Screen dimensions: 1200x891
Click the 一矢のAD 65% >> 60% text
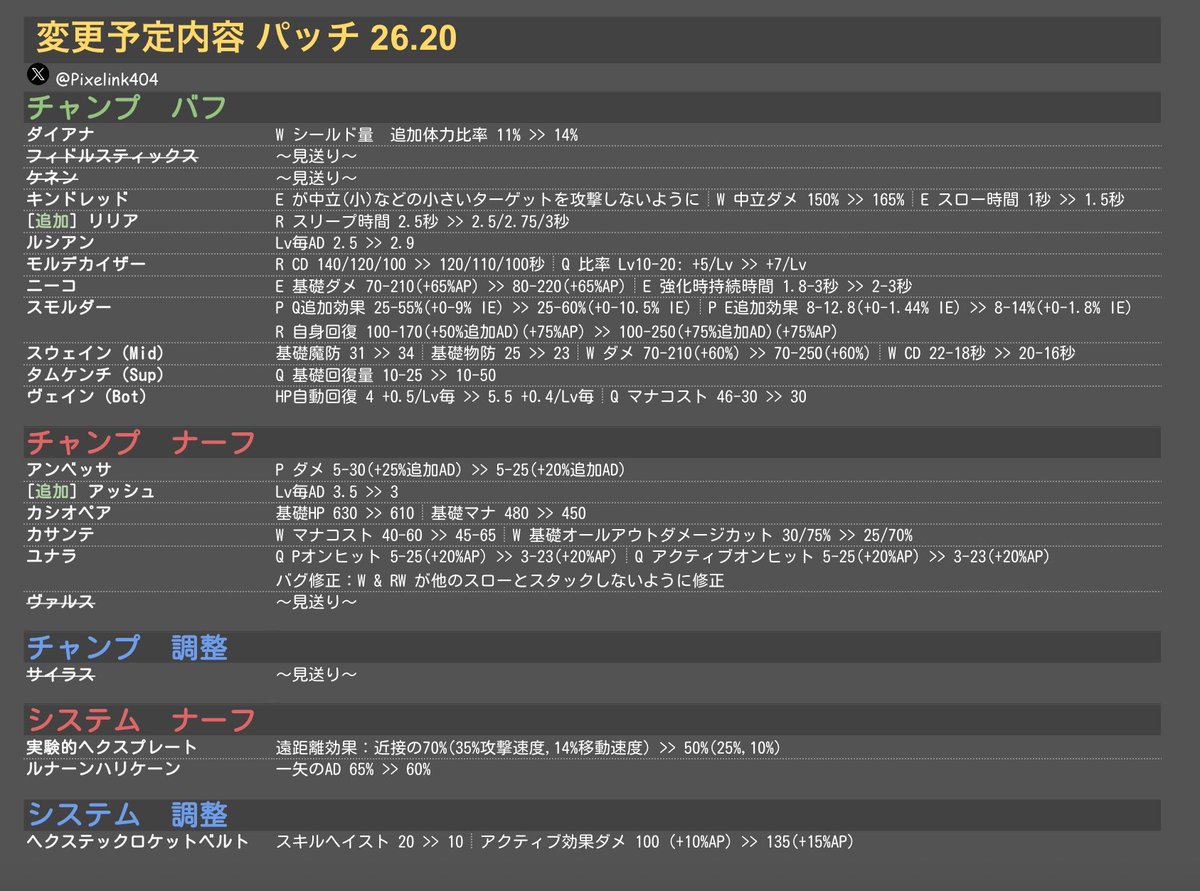pyautogui.click(x=353, y=769)
